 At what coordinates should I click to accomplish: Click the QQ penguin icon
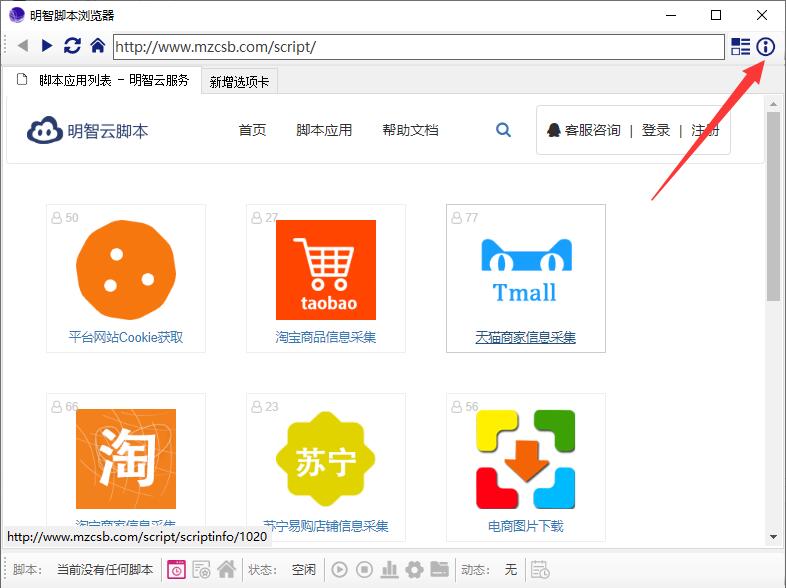point(553,130)
